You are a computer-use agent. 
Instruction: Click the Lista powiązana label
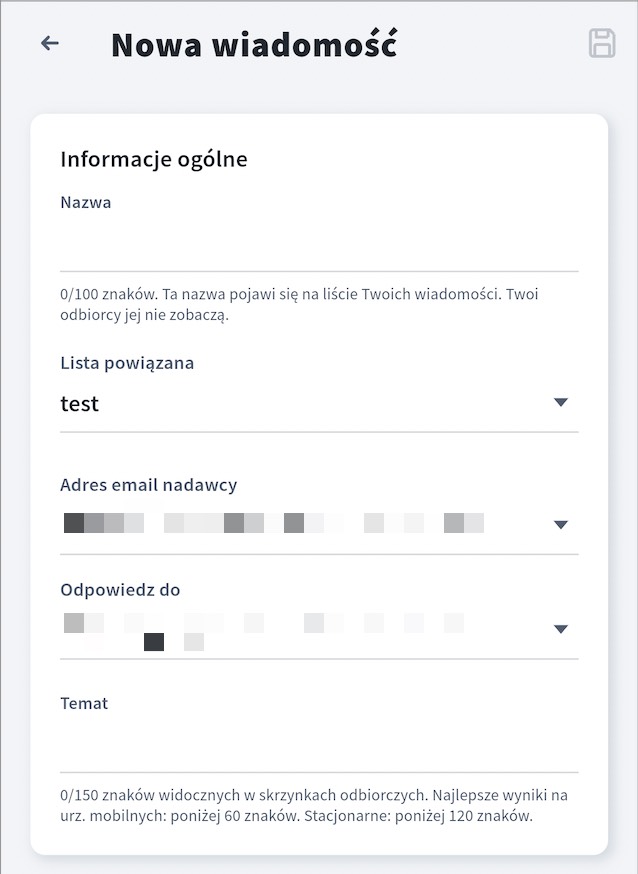127,363
